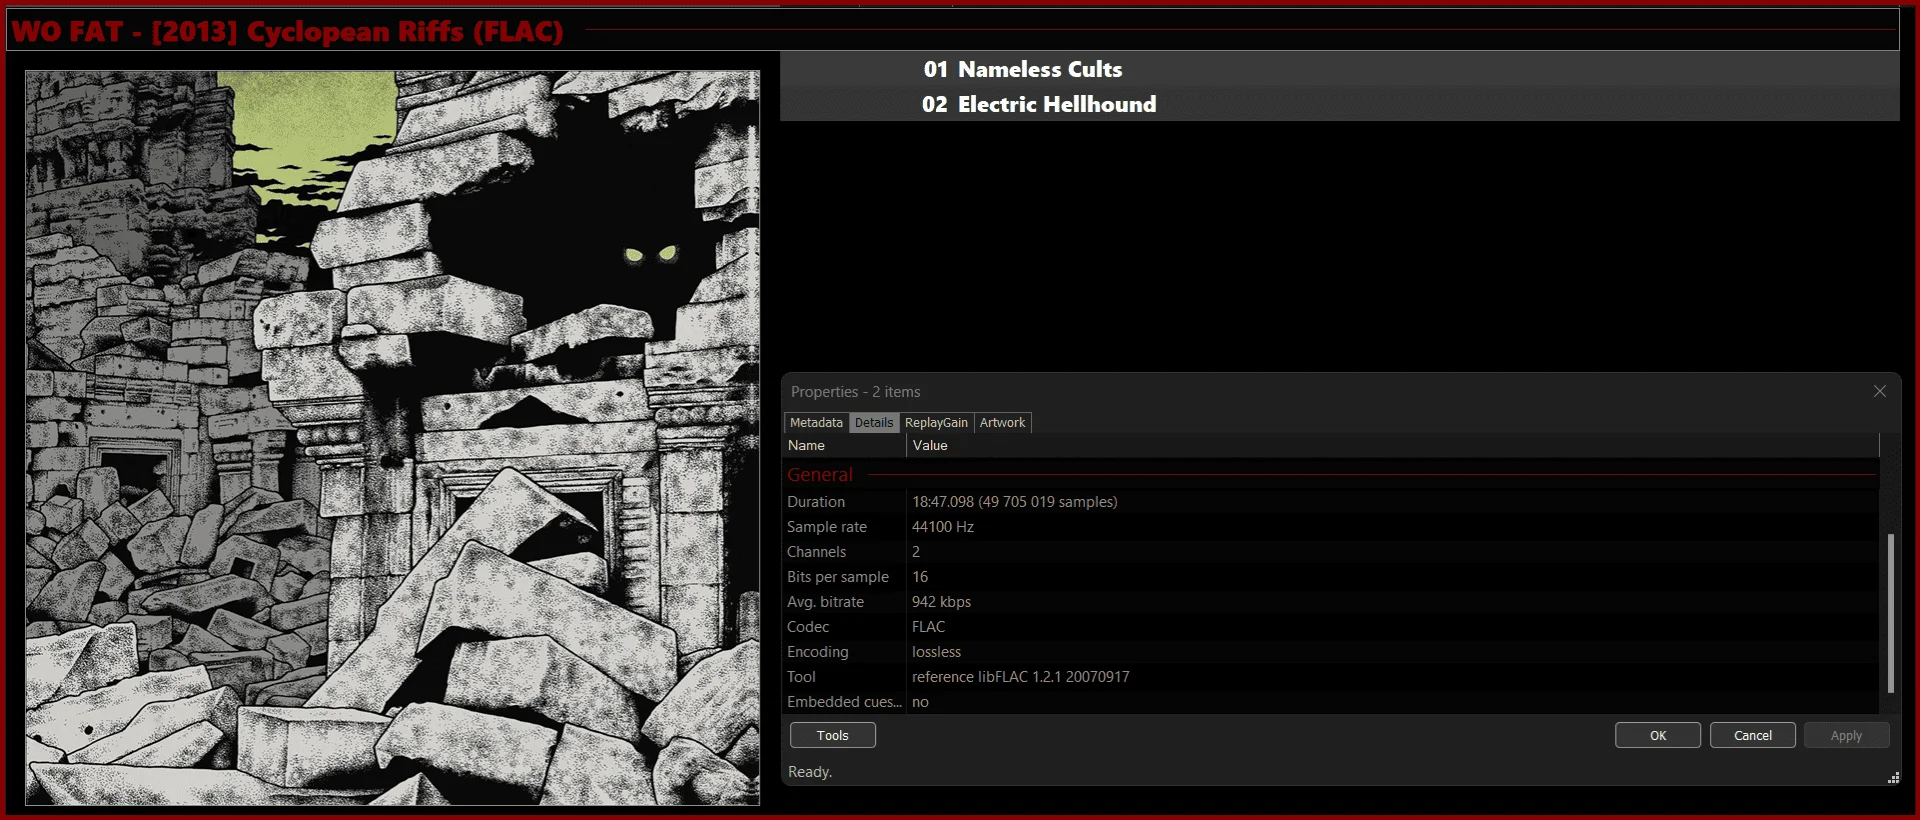
Task: Select the Bits per sample row
Action: point(1332,577)
